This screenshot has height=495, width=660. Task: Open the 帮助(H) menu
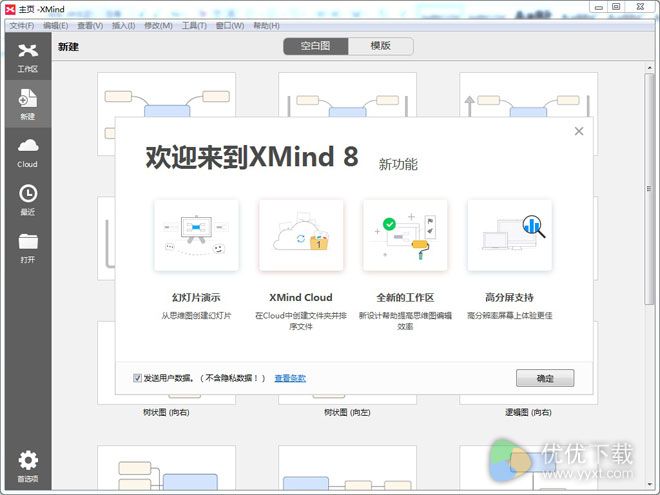266,26
